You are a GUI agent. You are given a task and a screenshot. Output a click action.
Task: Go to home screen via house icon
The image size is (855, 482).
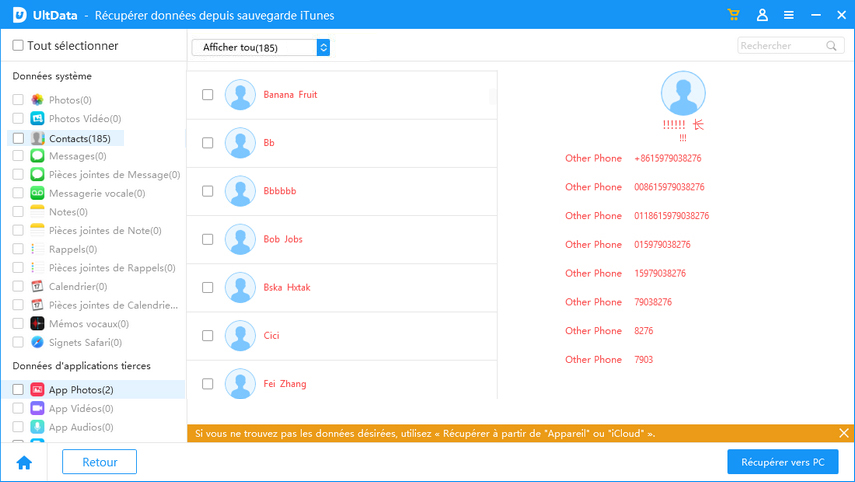click(x=24, y=463)
